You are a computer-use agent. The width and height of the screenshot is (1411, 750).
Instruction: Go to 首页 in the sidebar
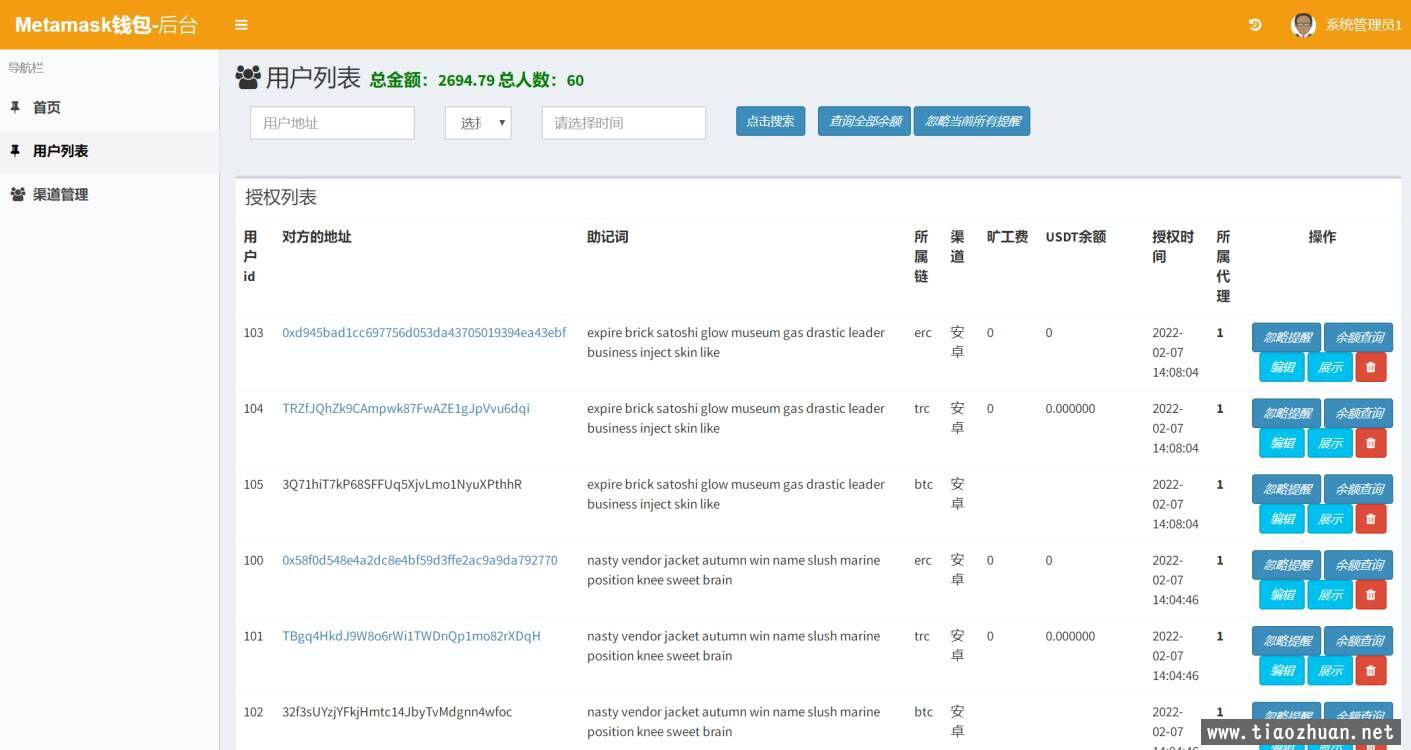(110, 108)
